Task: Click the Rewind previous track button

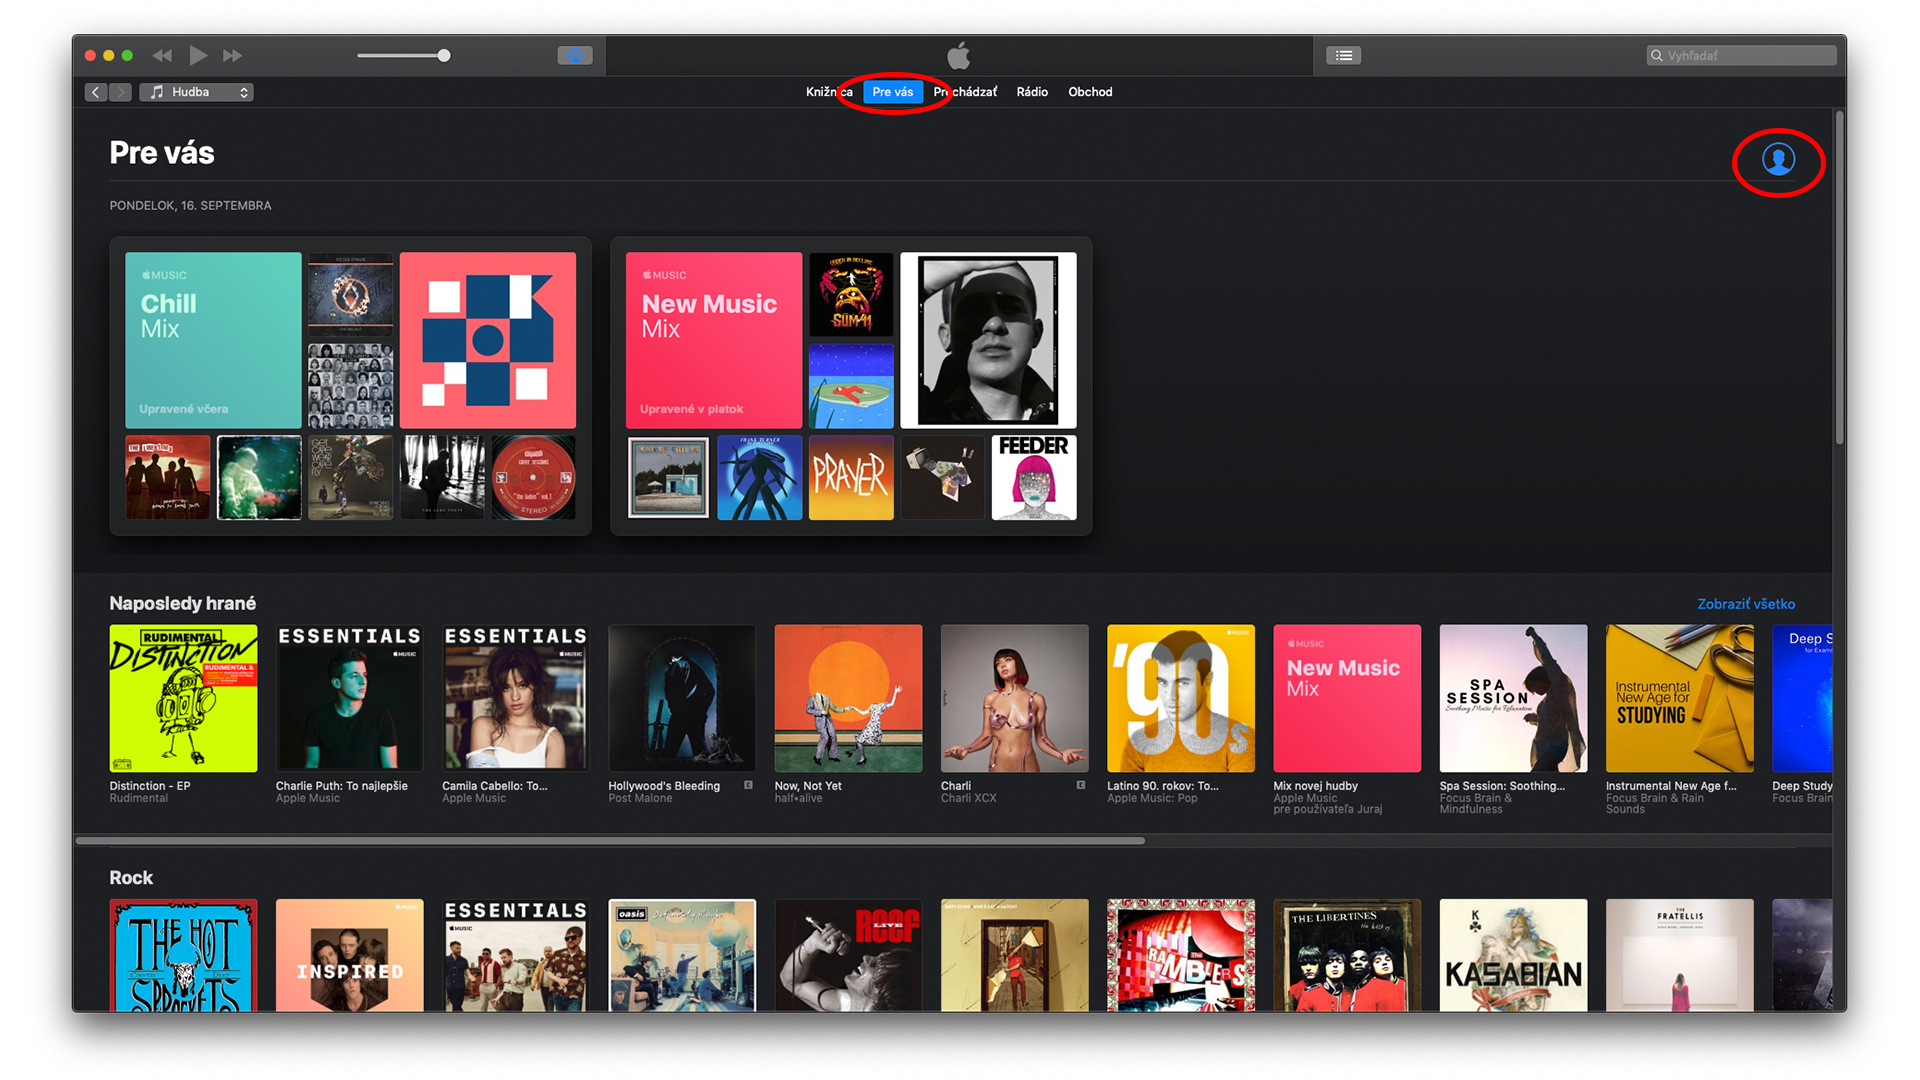Action: point(163,56)
